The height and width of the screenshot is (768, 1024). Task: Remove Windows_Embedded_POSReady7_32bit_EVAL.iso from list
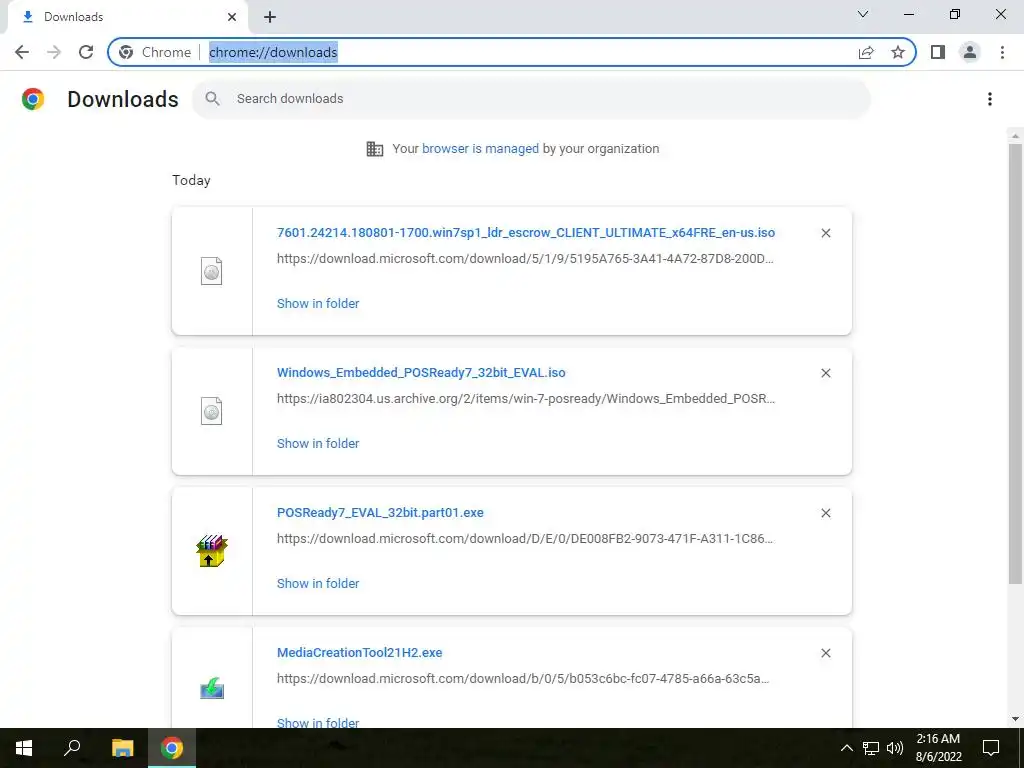coord(825,373)
